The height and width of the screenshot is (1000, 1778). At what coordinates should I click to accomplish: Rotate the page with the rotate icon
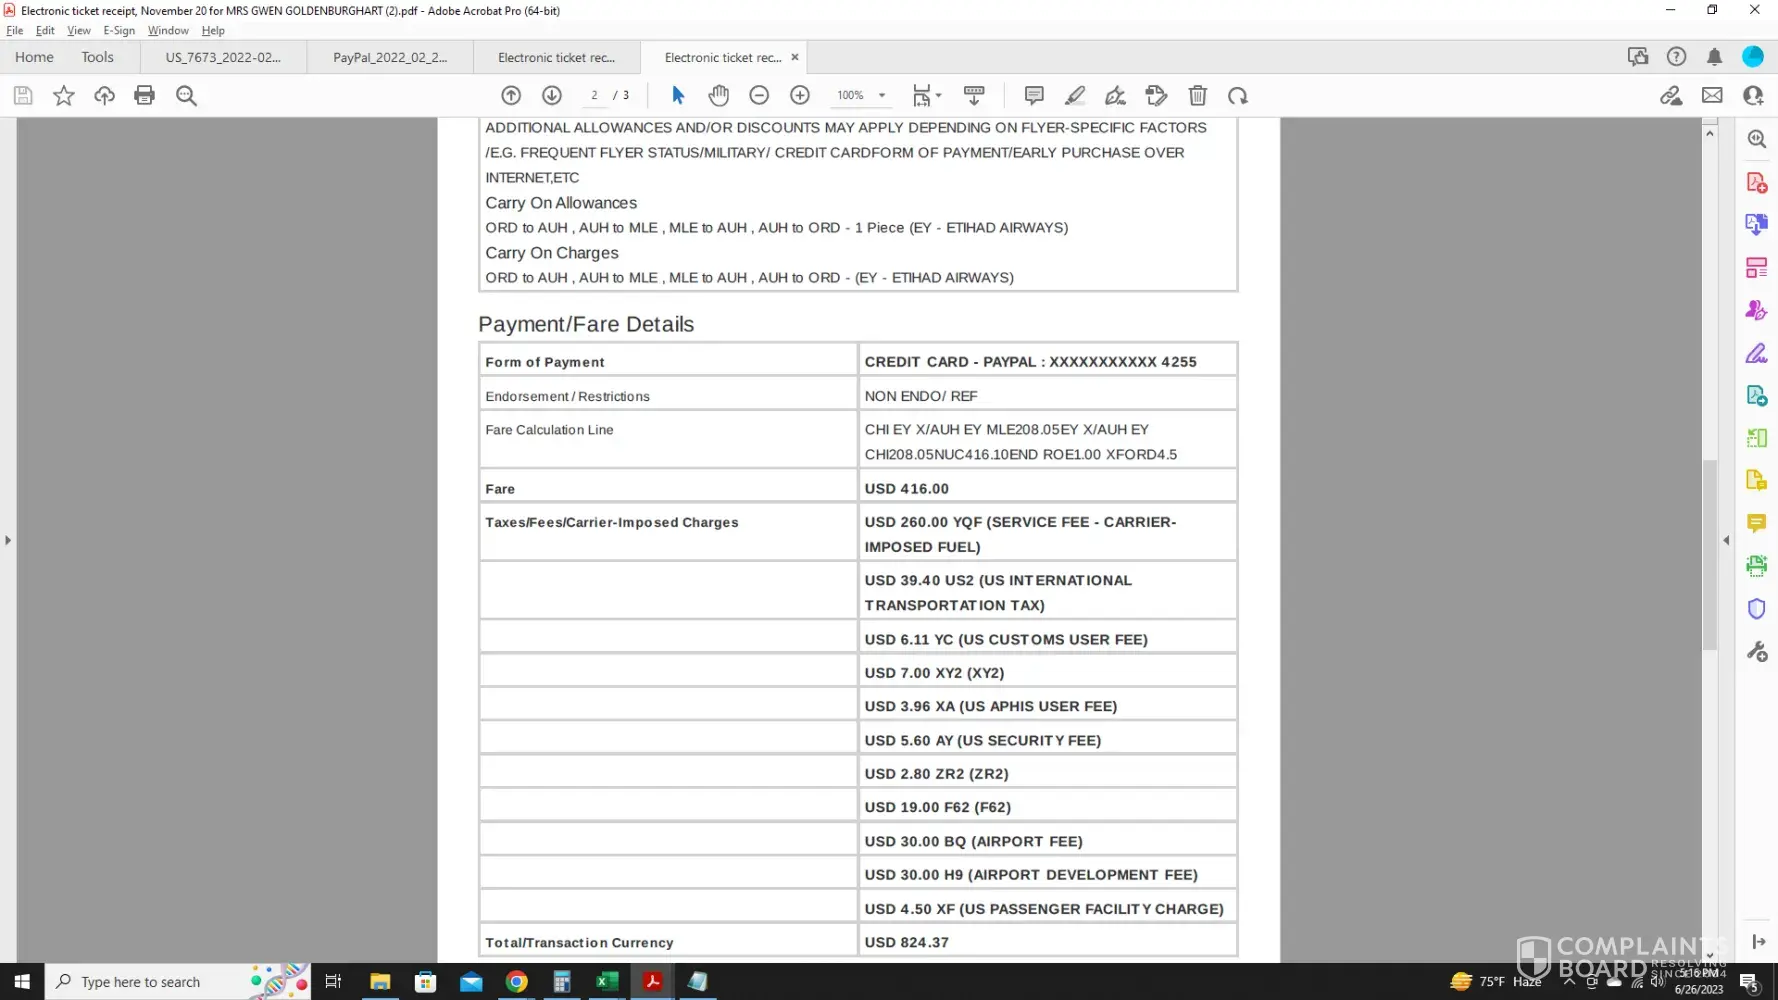tap(1238, 96)
